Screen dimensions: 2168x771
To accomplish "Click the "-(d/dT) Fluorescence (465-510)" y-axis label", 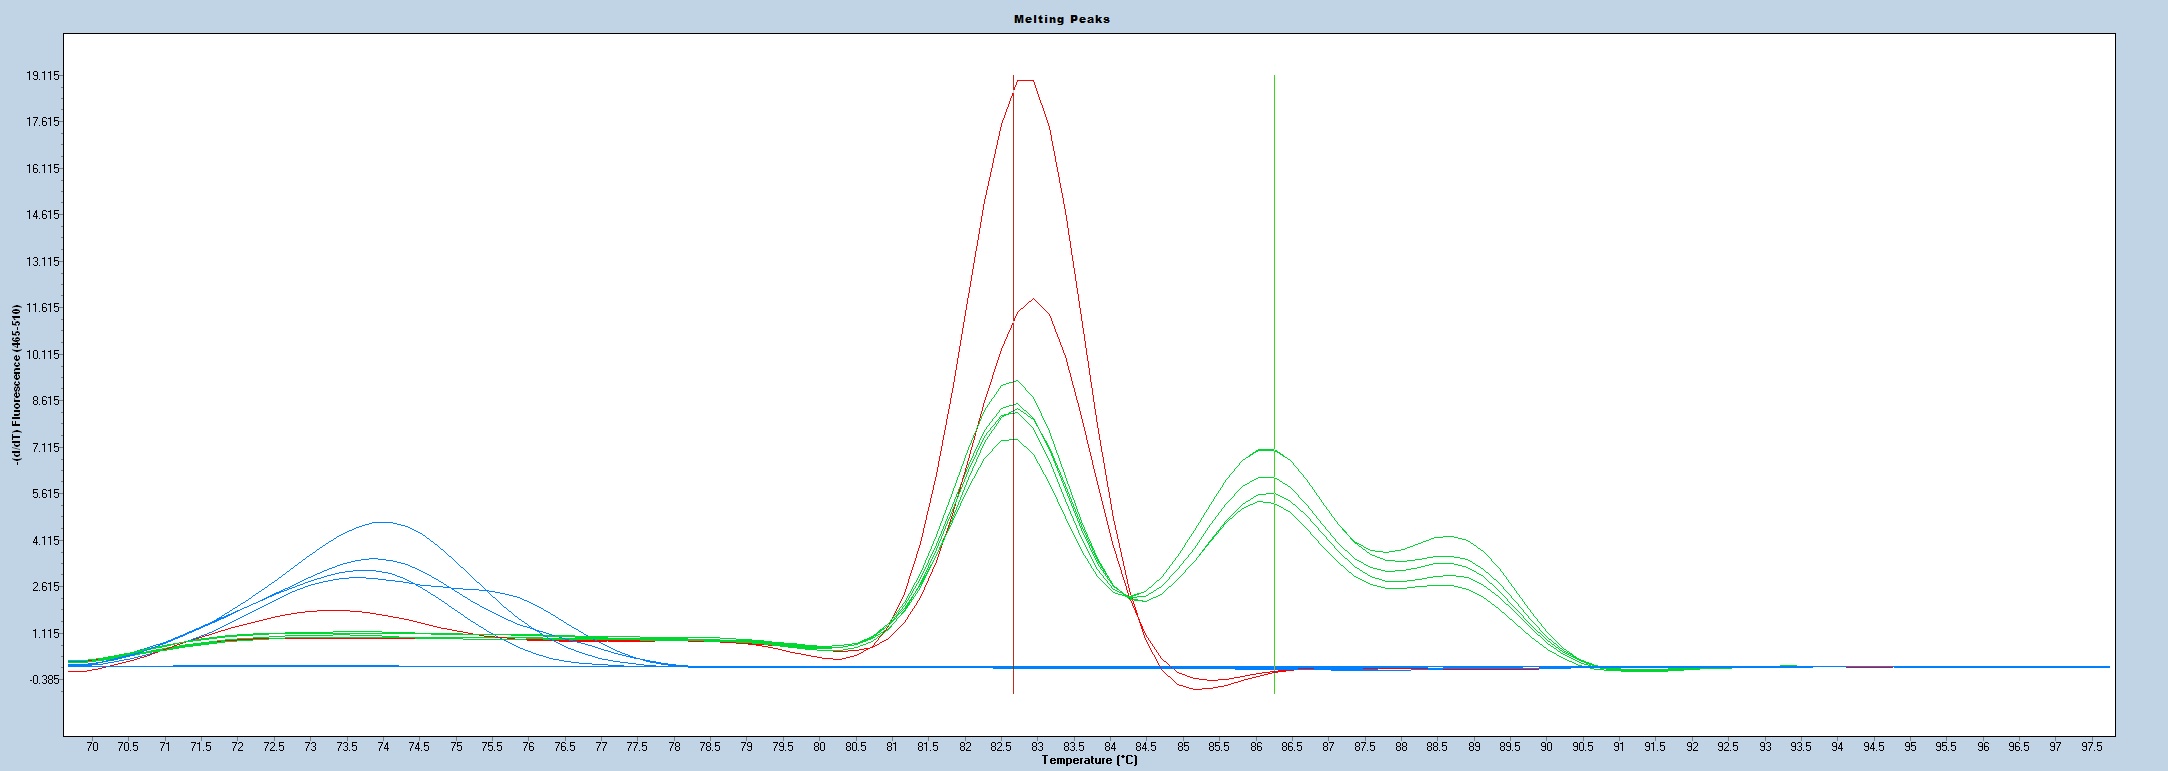I will coord(17,385).
